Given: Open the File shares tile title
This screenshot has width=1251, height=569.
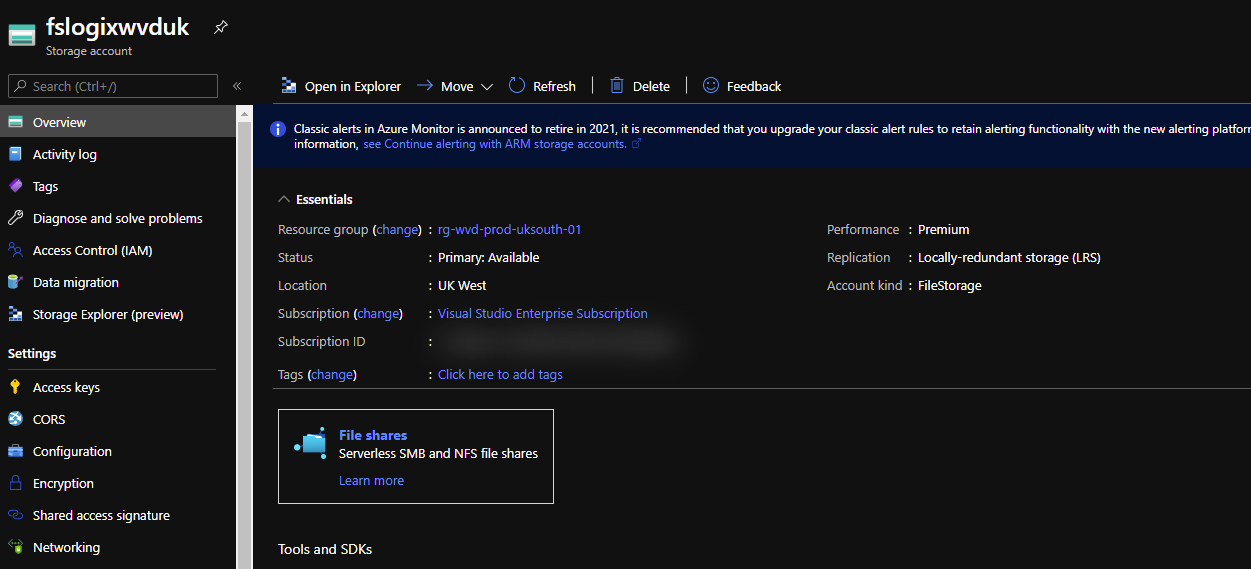Looking at the screenshot, I should [x=373, y=435].
